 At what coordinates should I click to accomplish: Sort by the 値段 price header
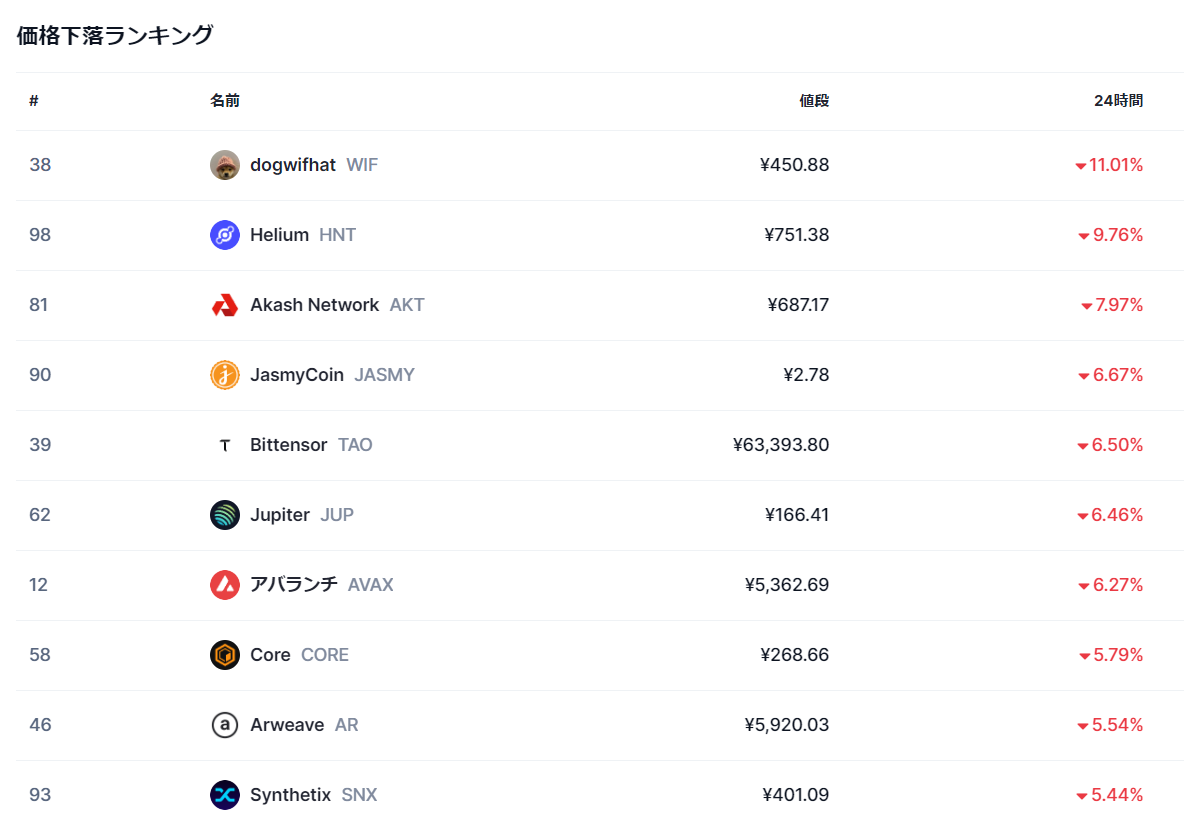[814, 101]
